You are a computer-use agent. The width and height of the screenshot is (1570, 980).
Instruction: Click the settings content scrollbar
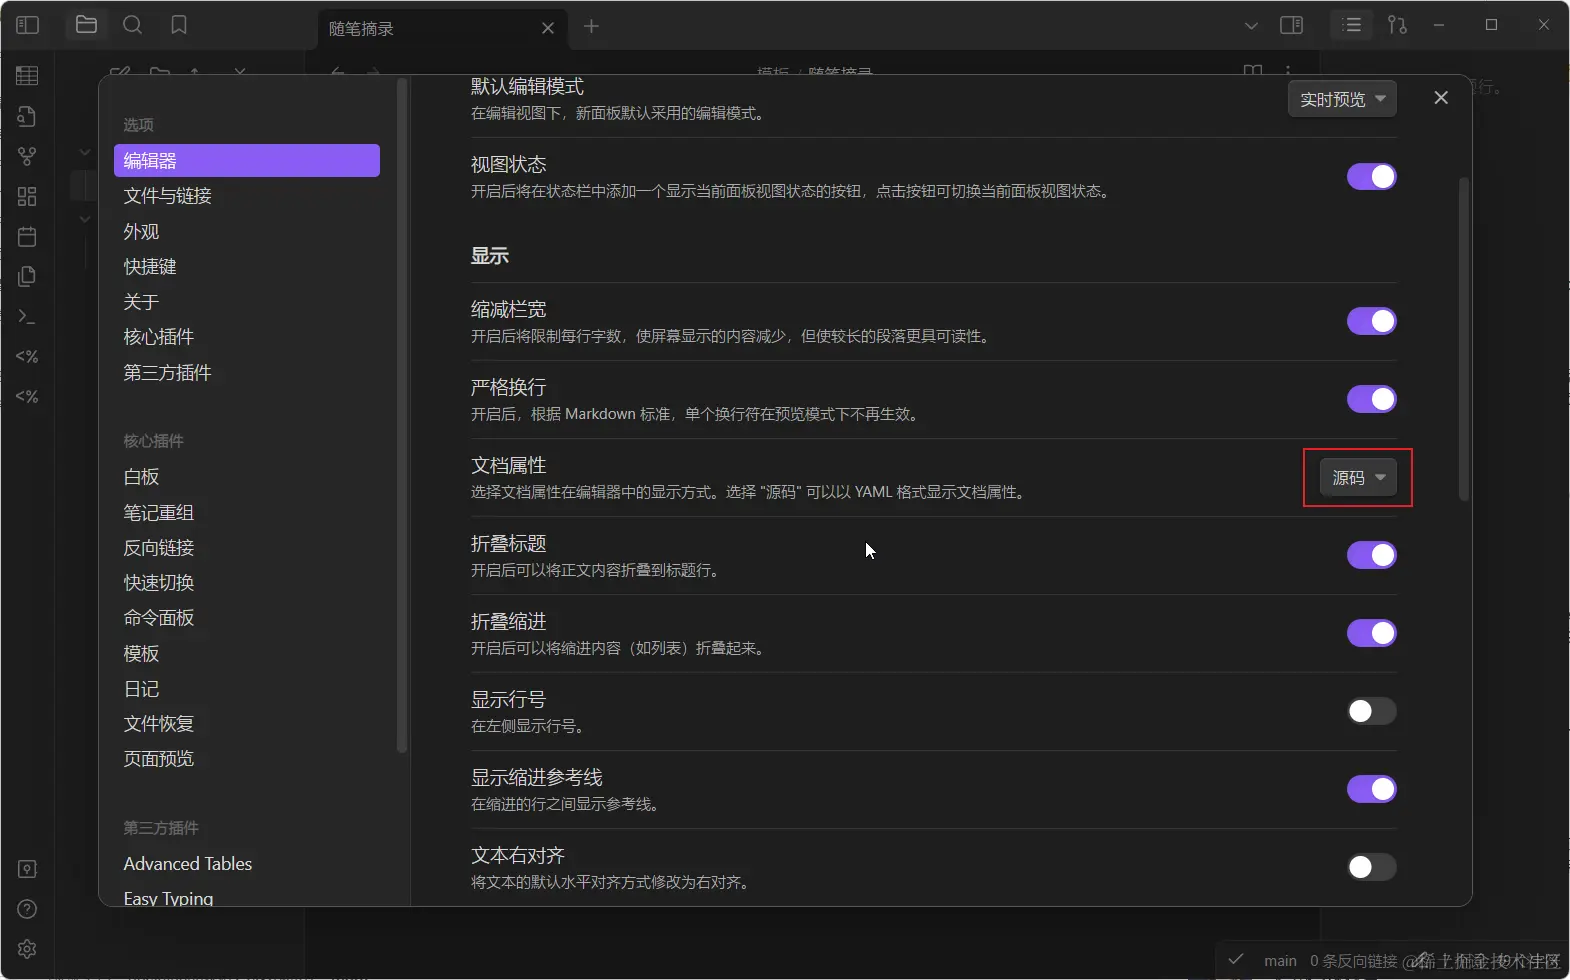tap(1464, 339)
